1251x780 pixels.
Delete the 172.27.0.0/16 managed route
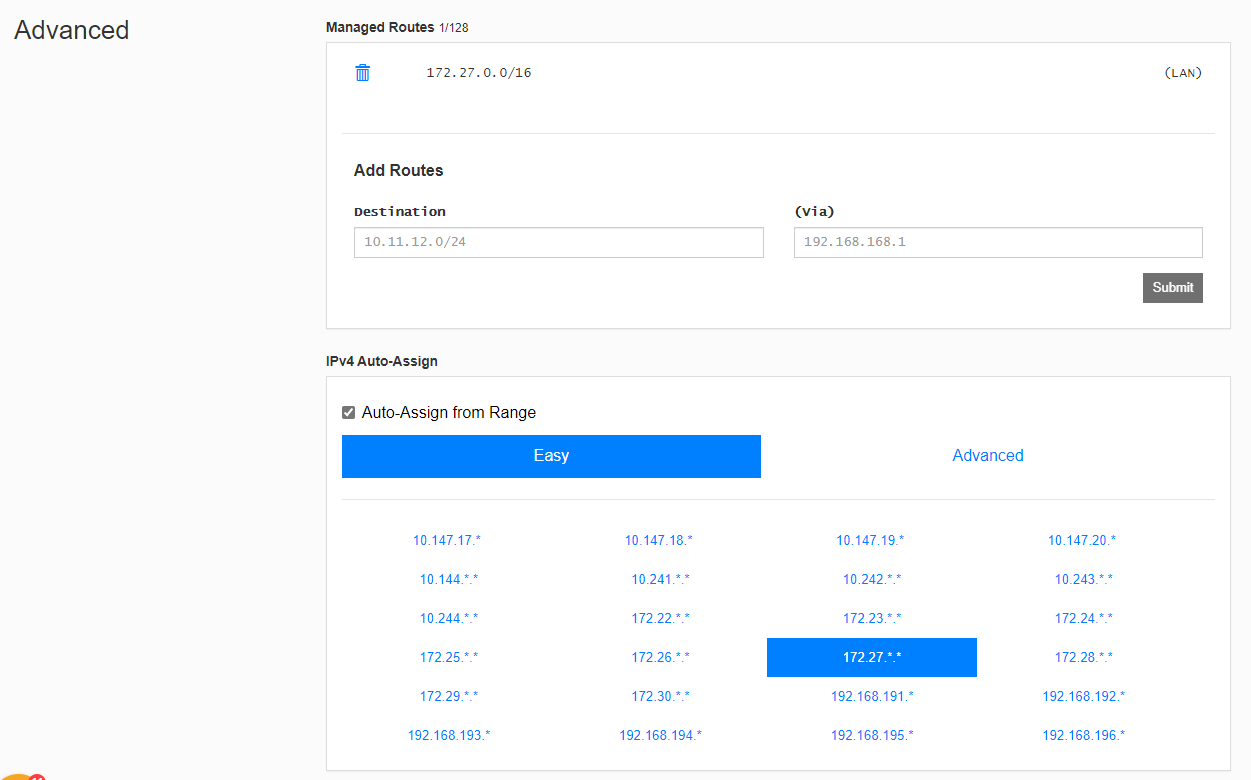(363, 73)
